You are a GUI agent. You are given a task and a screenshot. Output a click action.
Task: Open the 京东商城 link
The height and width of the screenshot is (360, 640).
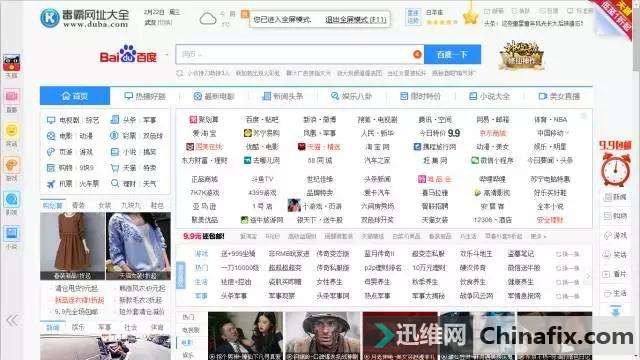[x=493, y=133]
